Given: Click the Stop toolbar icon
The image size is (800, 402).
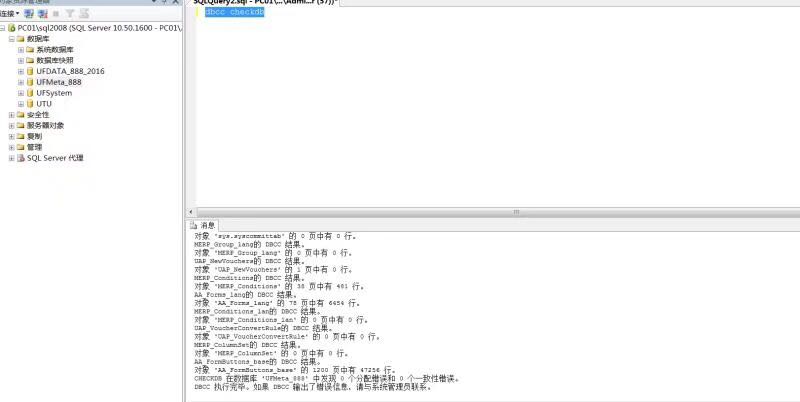Looking at the screenshot, I should pyautogui.click(x=56, y=13).
